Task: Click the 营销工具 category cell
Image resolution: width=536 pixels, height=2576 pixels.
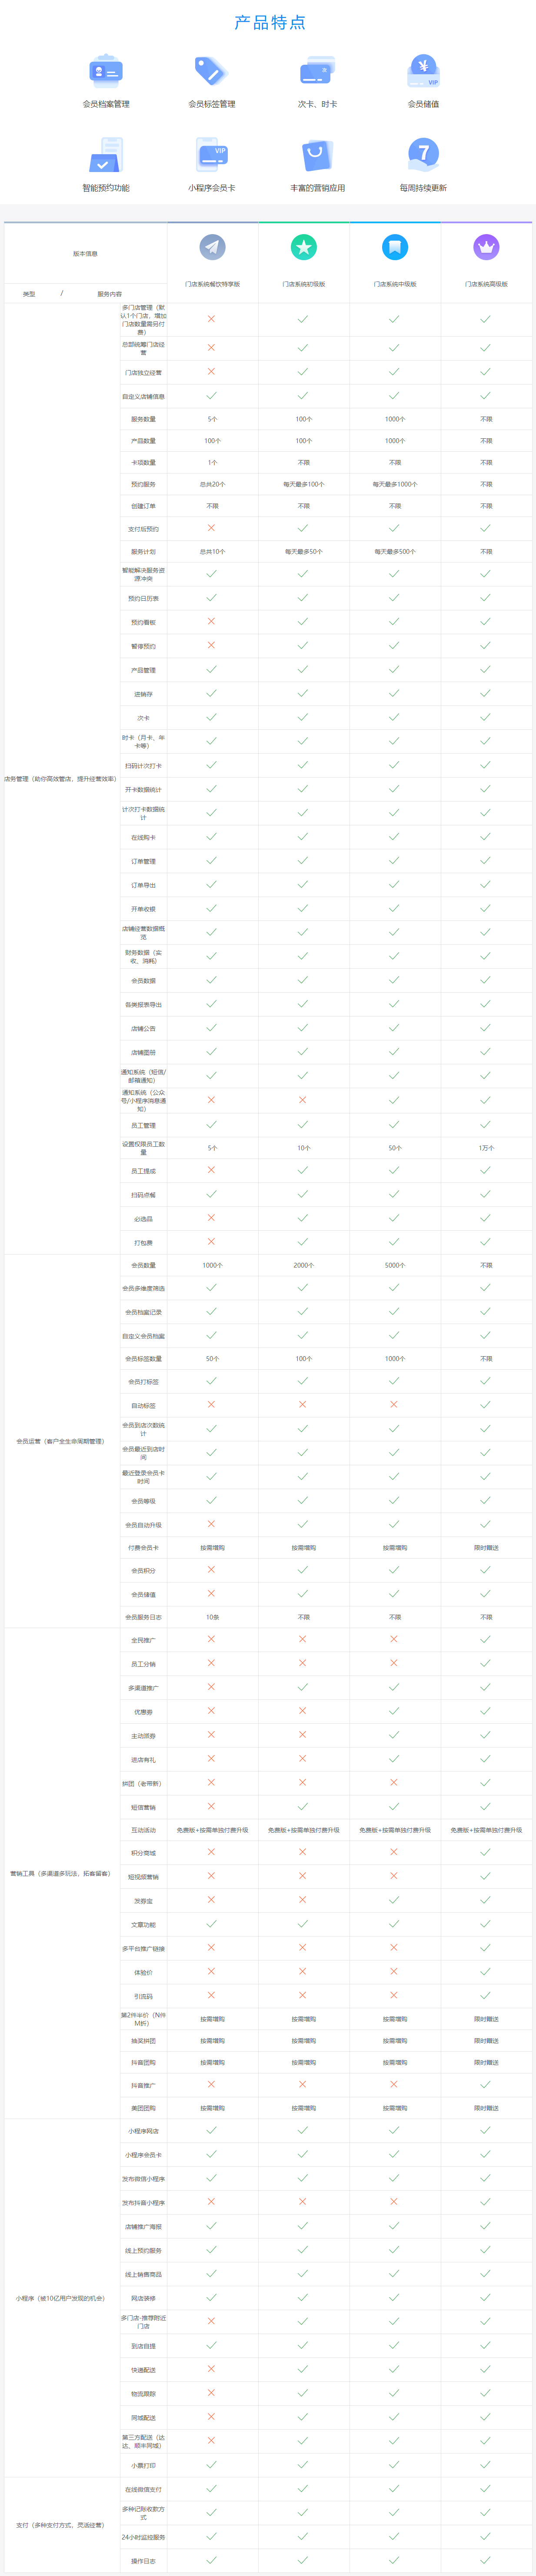Action: click(60, 1873)
